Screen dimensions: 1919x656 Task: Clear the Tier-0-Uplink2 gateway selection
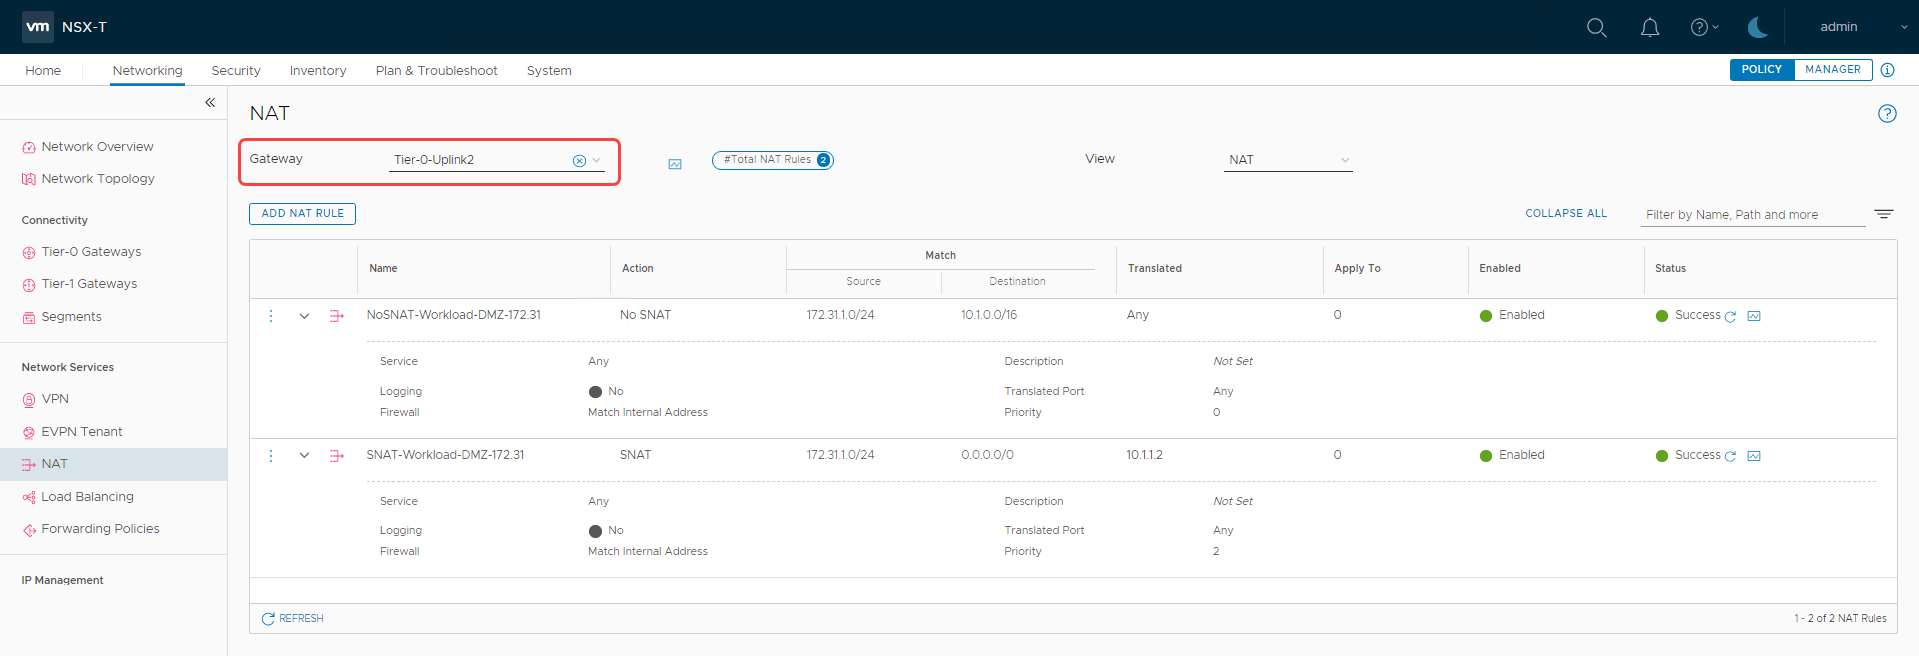coord(579,161)
